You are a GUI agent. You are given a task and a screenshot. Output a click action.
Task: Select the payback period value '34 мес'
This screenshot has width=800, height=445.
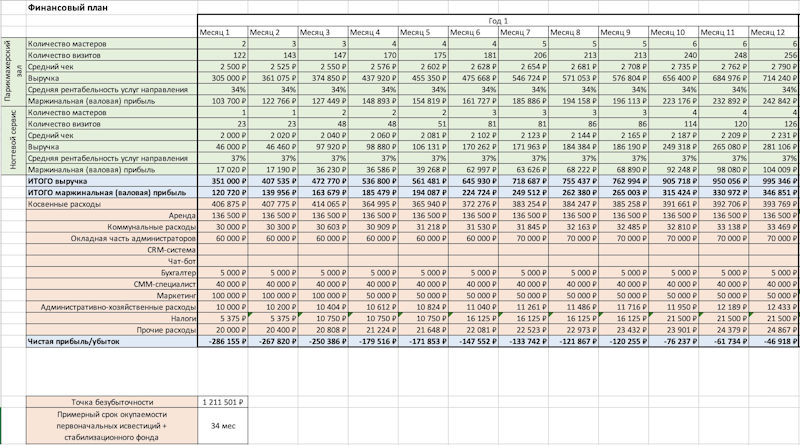(x=222, y=425)
